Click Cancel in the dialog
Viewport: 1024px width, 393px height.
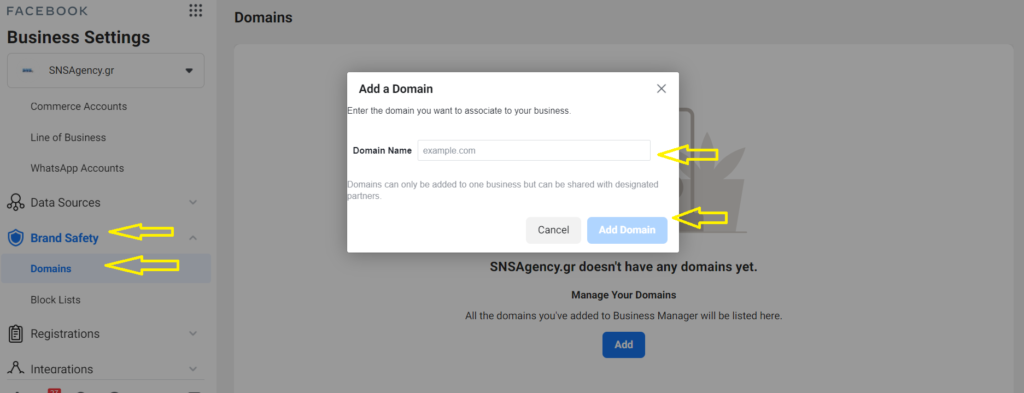(553, 230)
